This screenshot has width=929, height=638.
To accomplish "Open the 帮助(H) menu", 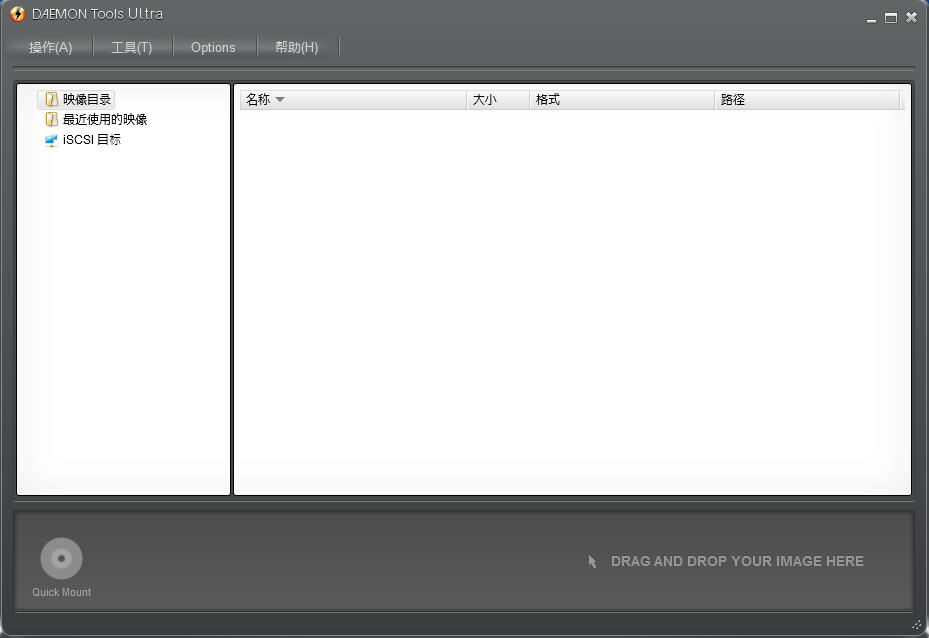I will (x=296, y=46).
